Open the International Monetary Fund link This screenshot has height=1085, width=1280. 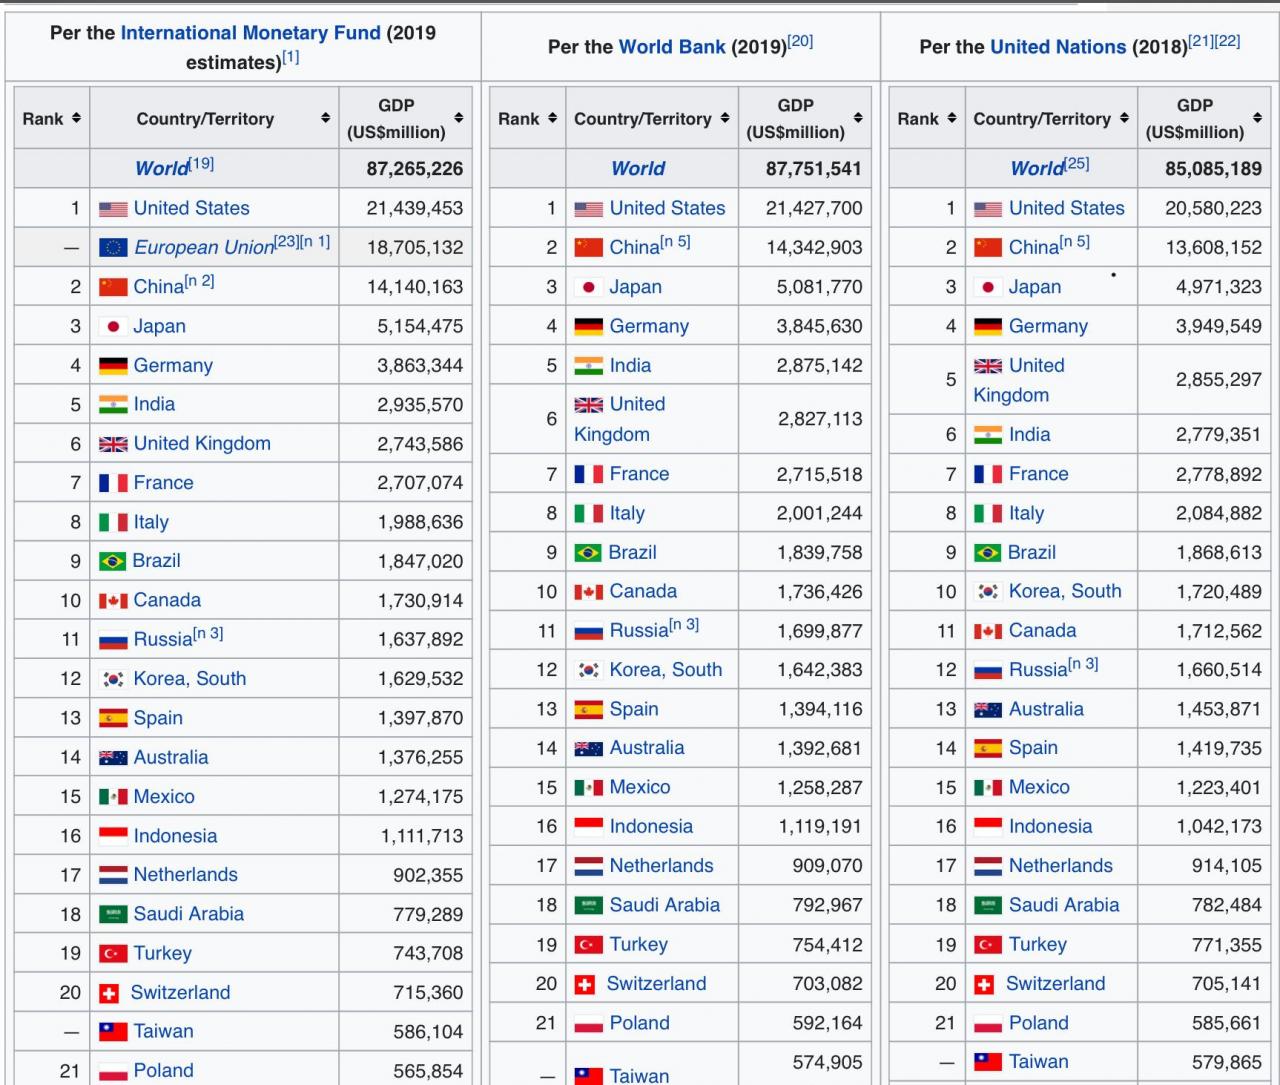coord(251,33)
